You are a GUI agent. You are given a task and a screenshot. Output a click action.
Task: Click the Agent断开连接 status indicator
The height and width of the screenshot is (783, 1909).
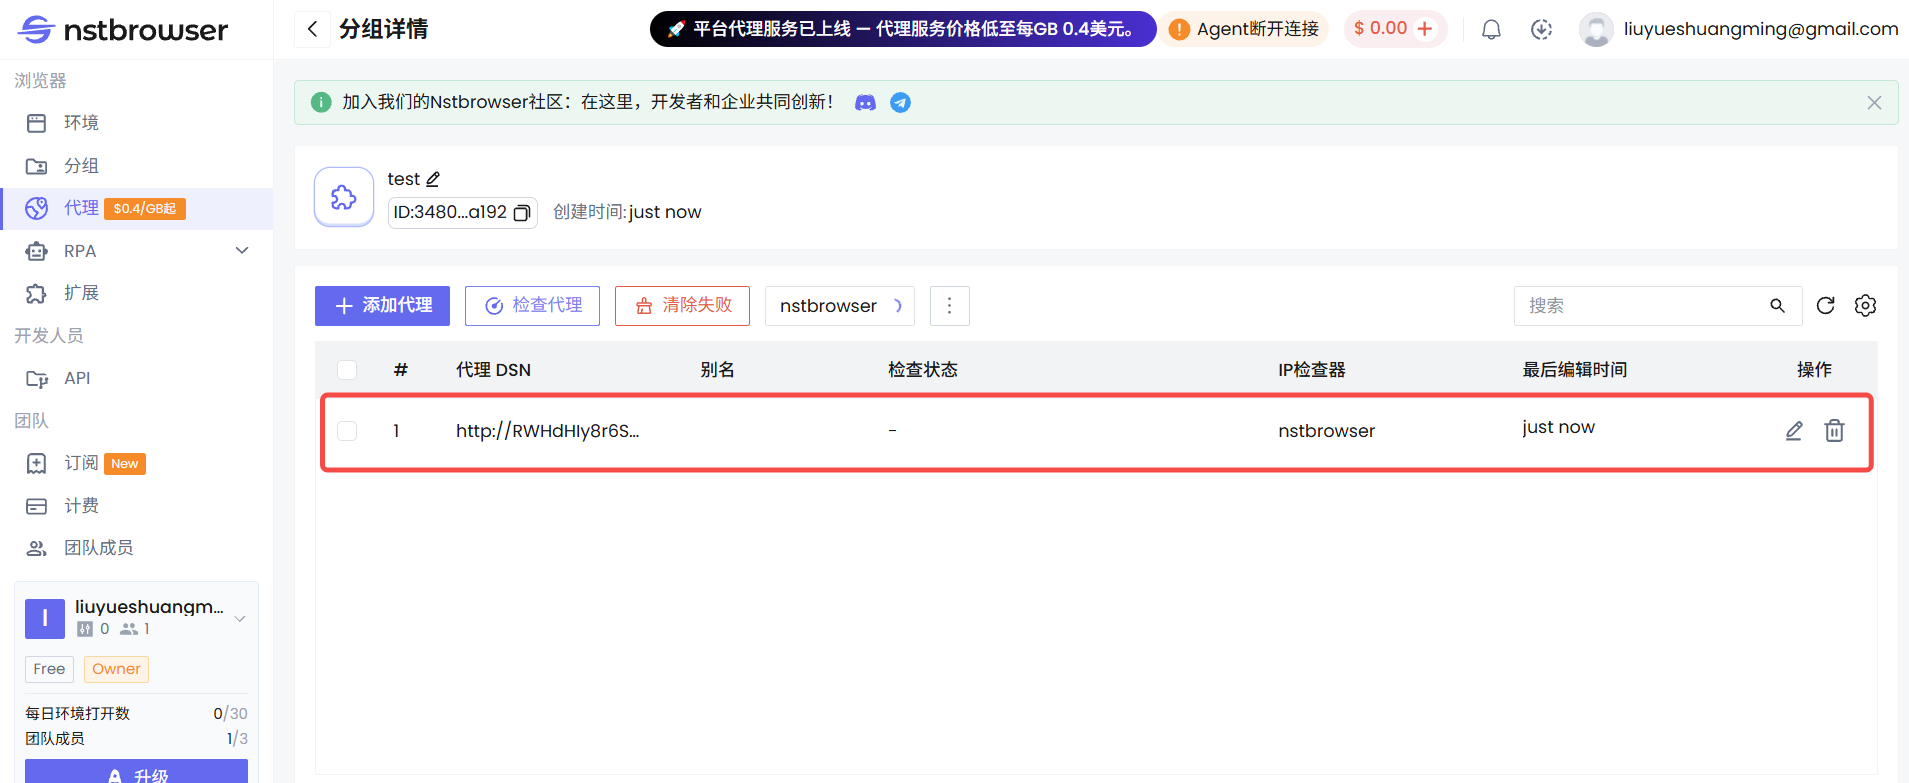pyautogui.click(x=1245, y=29)
